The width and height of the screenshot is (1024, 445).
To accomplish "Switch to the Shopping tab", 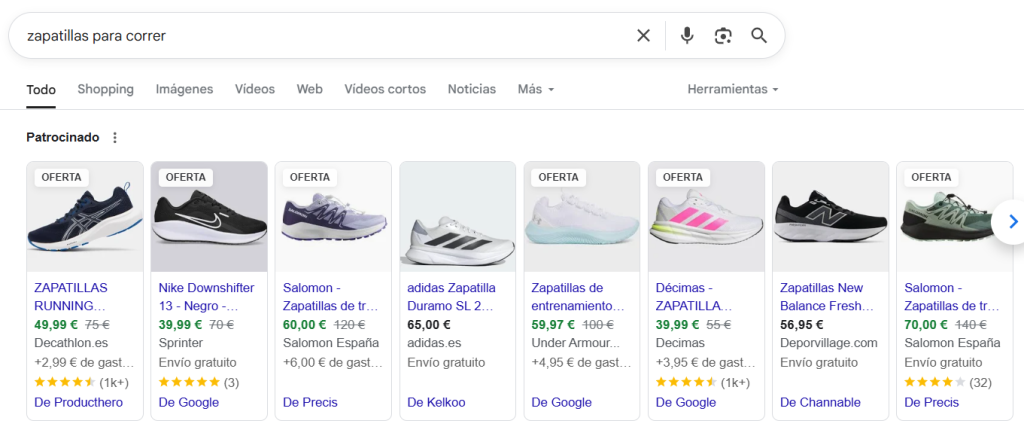I will point(105,89).
